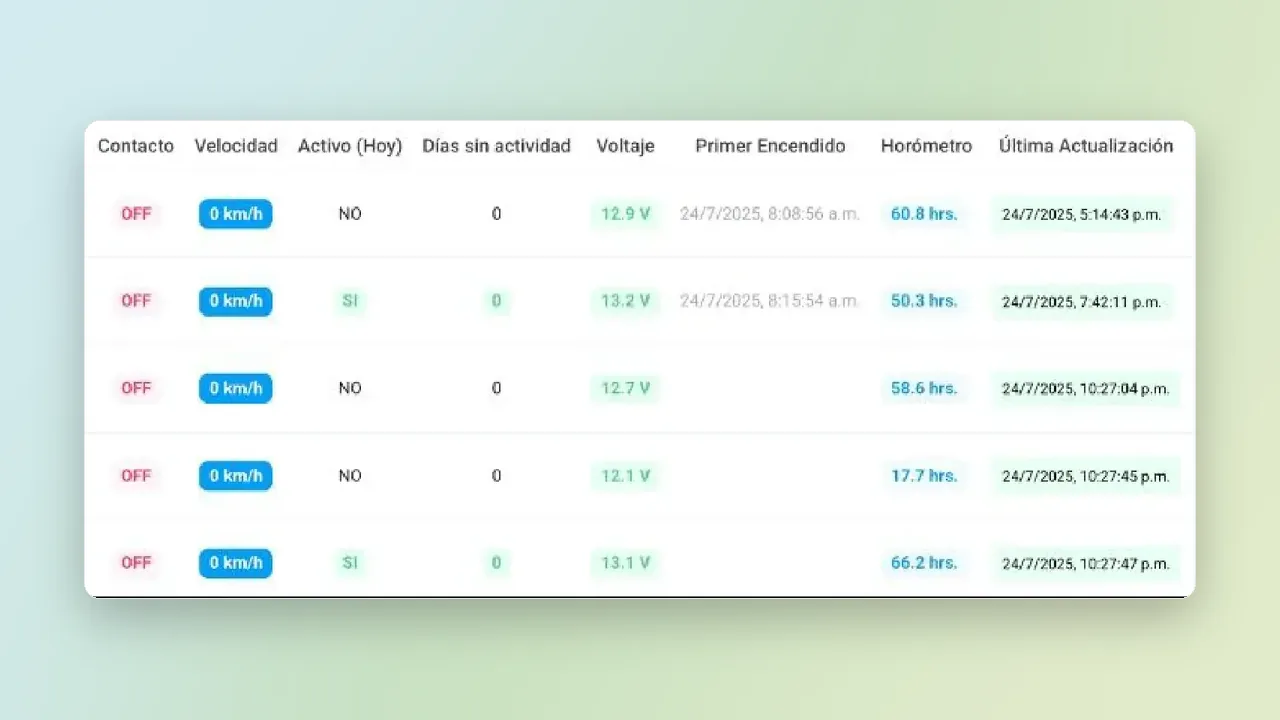Click the 12.7 V voltage cell

625,388
